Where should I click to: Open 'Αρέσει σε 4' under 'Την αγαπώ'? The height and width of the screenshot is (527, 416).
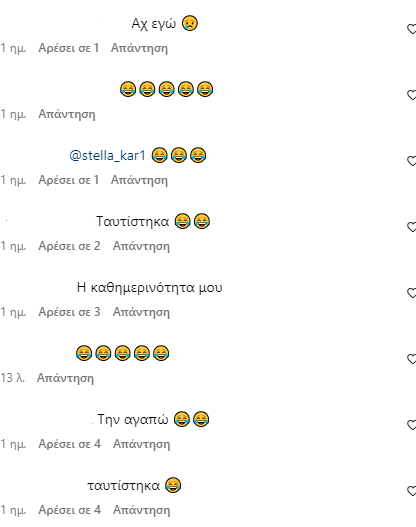70,444
